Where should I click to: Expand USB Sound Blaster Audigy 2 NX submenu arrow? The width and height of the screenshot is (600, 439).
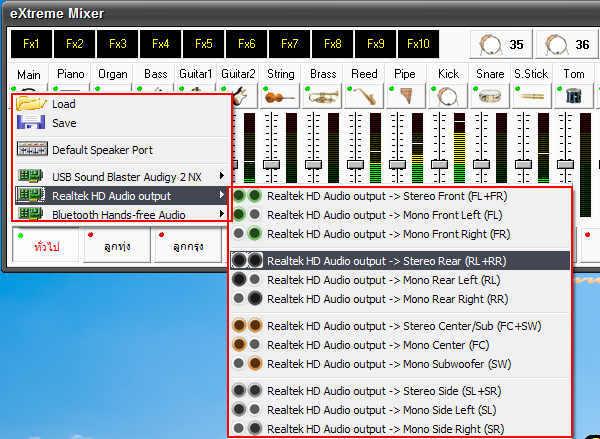coord(222,176)
